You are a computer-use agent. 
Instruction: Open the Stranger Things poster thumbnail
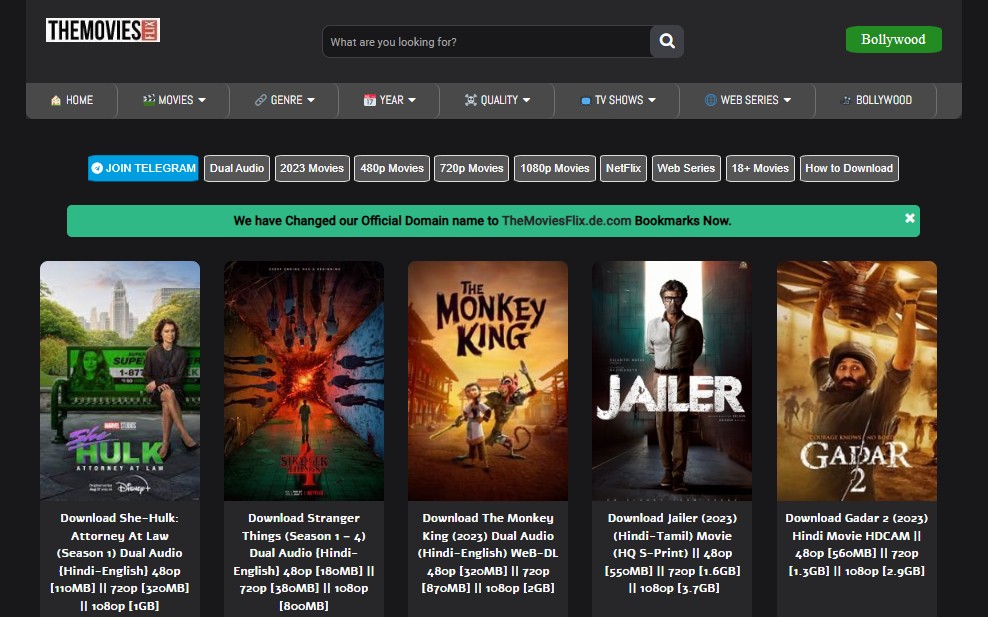click(x=304, y=381)
